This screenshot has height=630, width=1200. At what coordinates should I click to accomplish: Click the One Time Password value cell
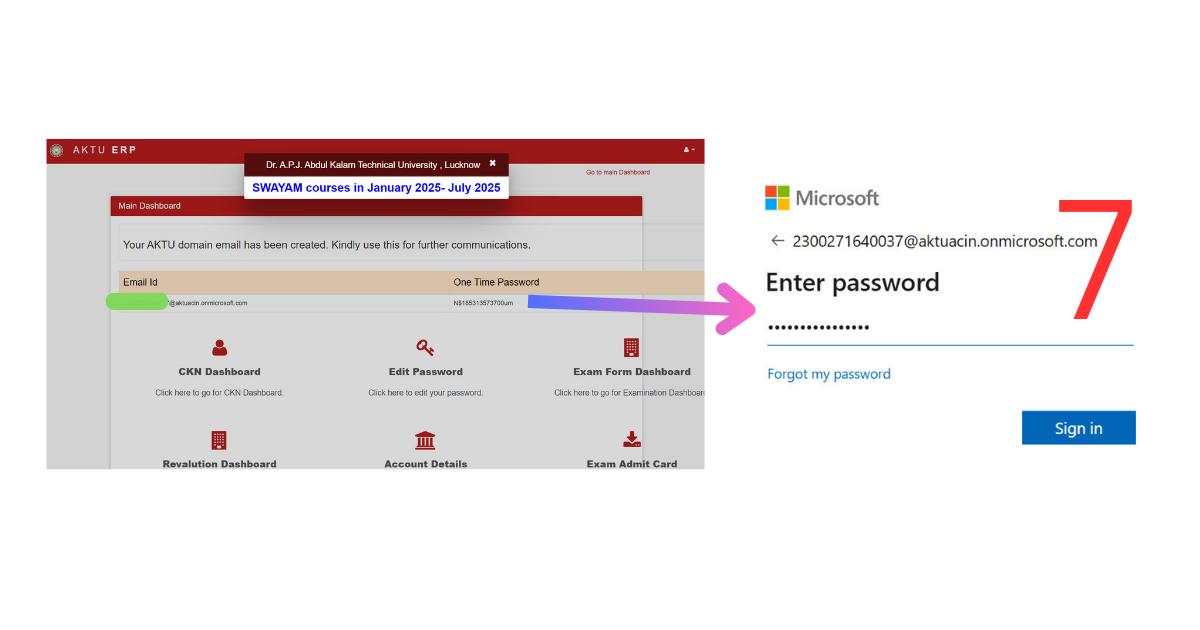pos(578,303)
